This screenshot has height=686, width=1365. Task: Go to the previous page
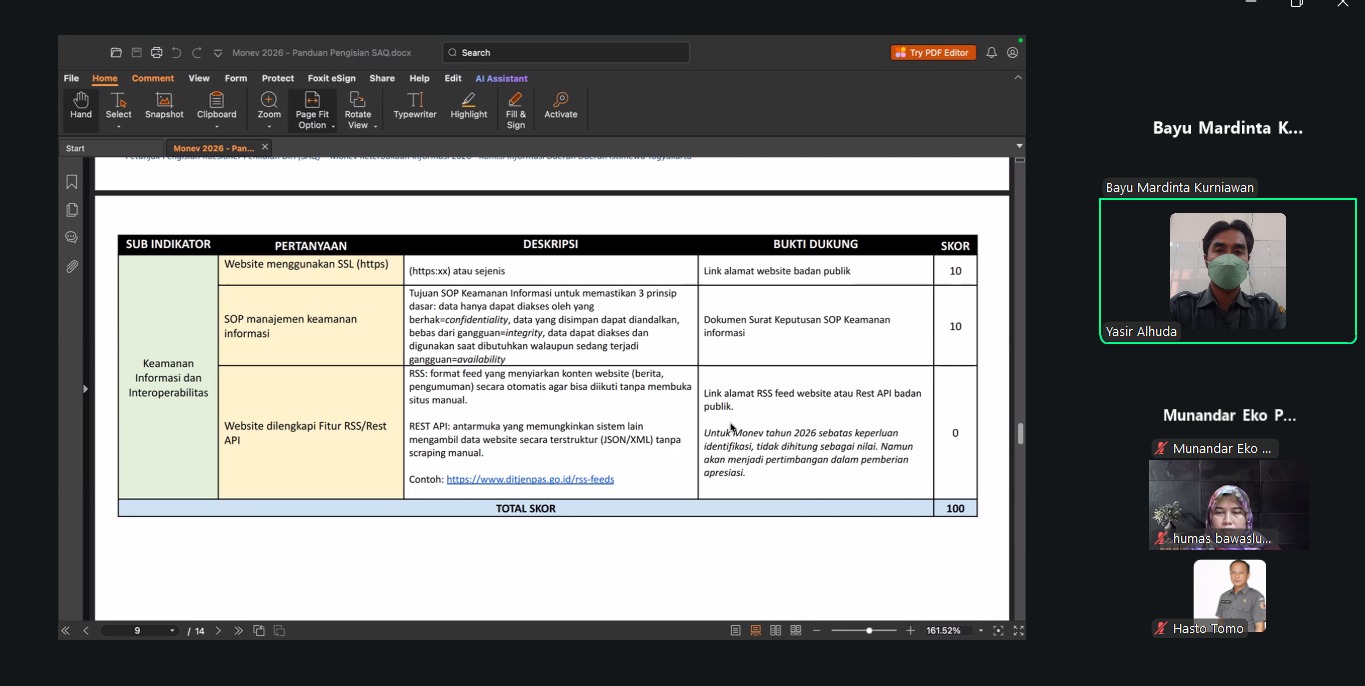(x=86, y=631)
